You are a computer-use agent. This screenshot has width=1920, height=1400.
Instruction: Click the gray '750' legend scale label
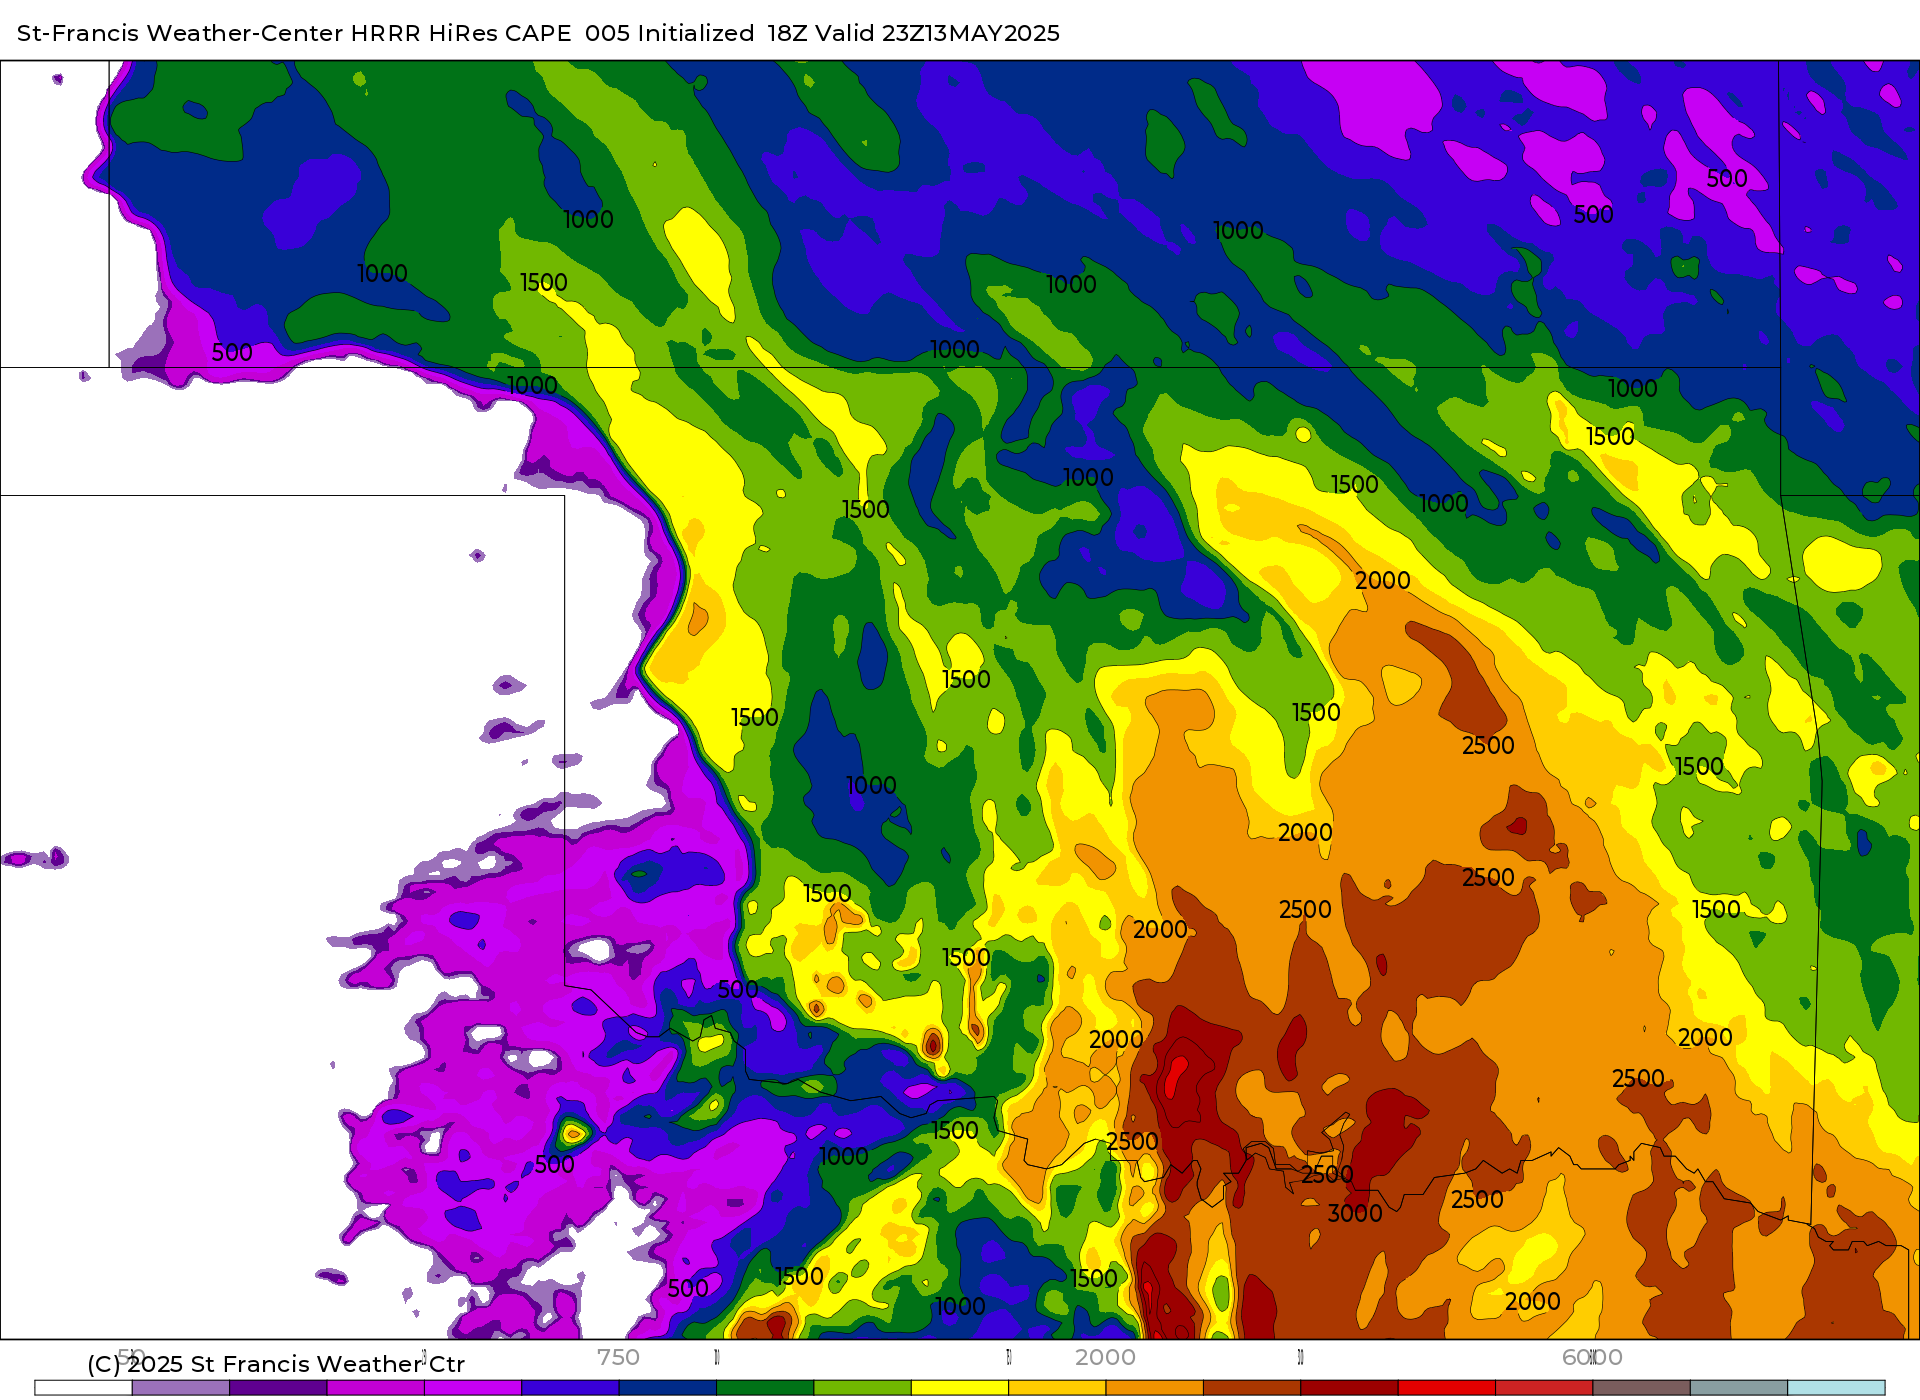click(x=618, y=1357)
